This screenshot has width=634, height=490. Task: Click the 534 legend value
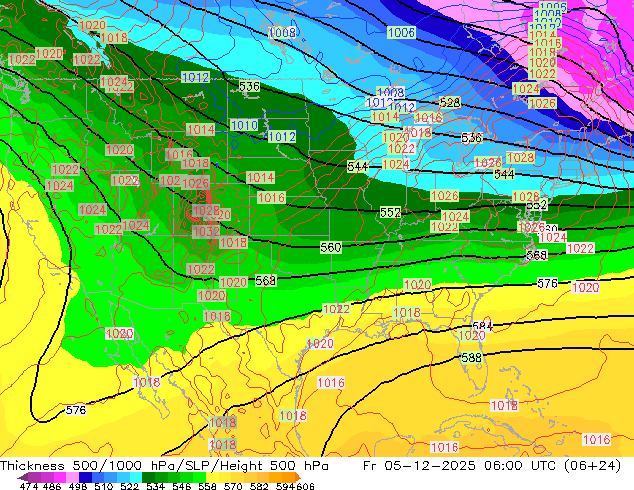(x=155, y=486)
